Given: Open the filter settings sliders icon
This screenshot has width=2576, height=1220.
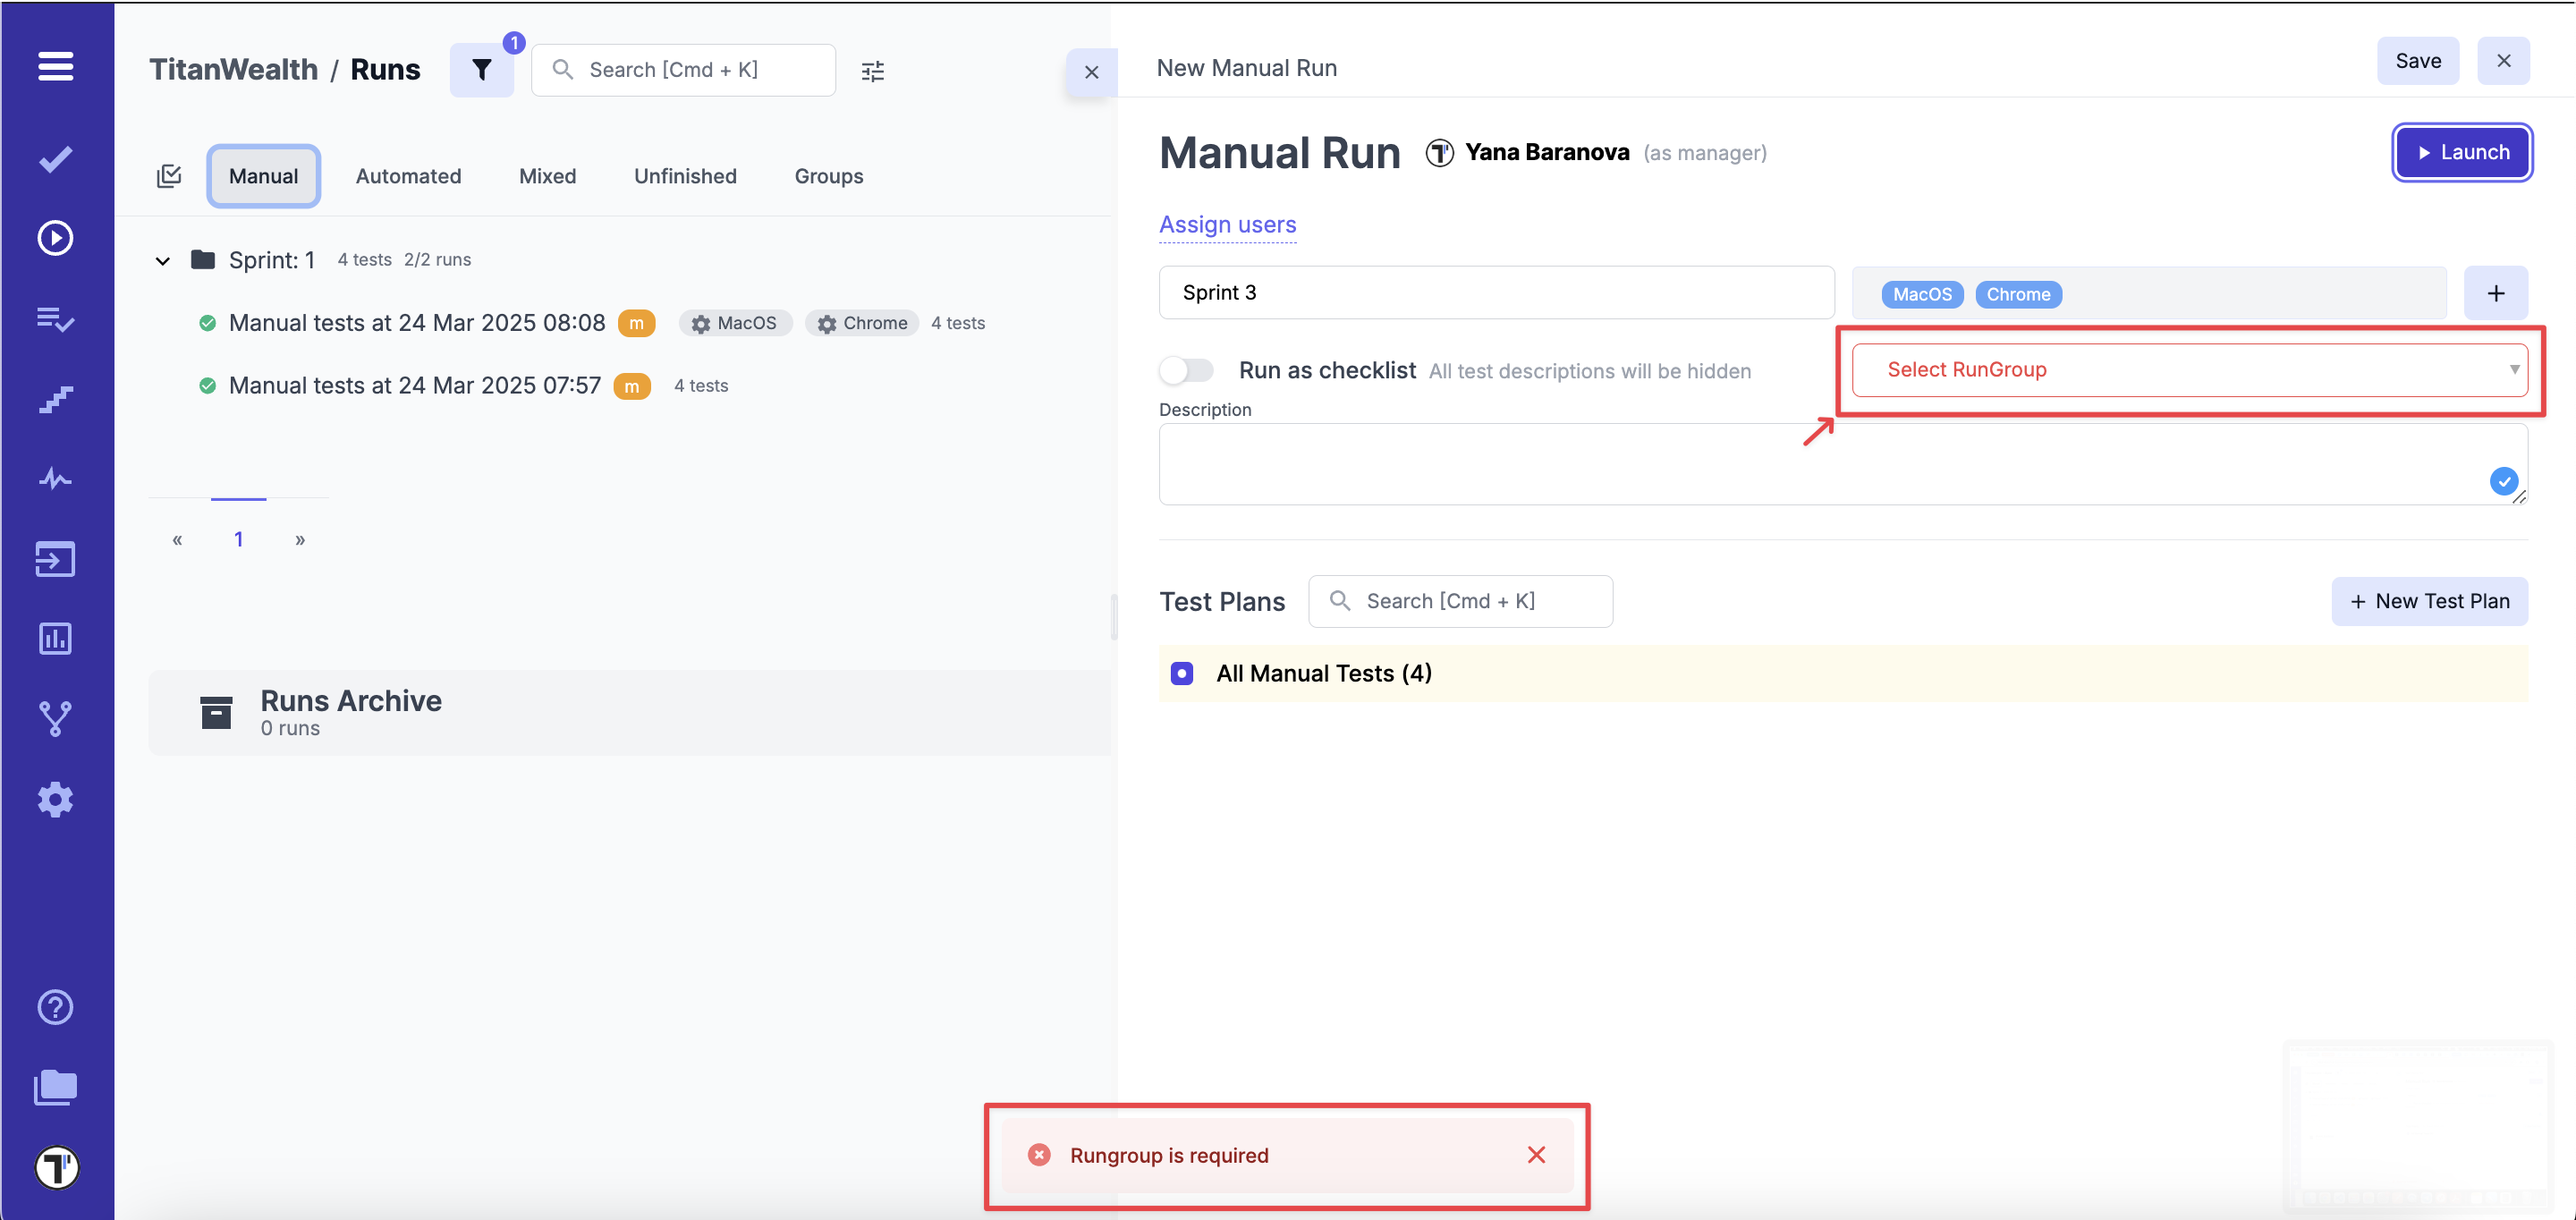Looking at the screenshot, I should click(872, 71).
